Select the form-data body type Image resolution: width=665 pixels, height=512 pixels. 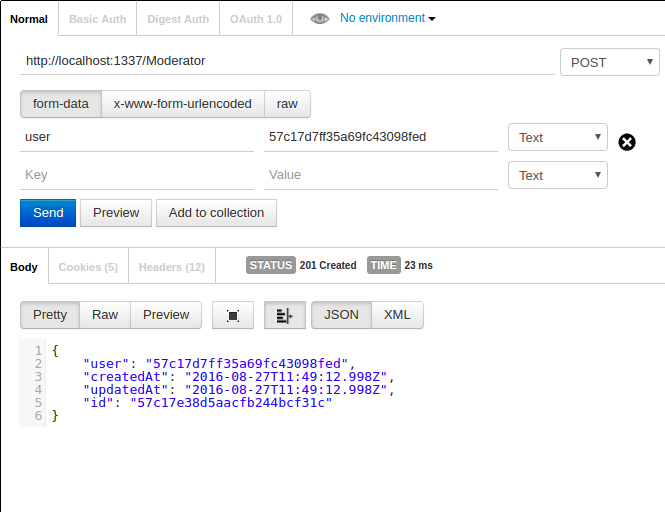[x=61, y=103]
